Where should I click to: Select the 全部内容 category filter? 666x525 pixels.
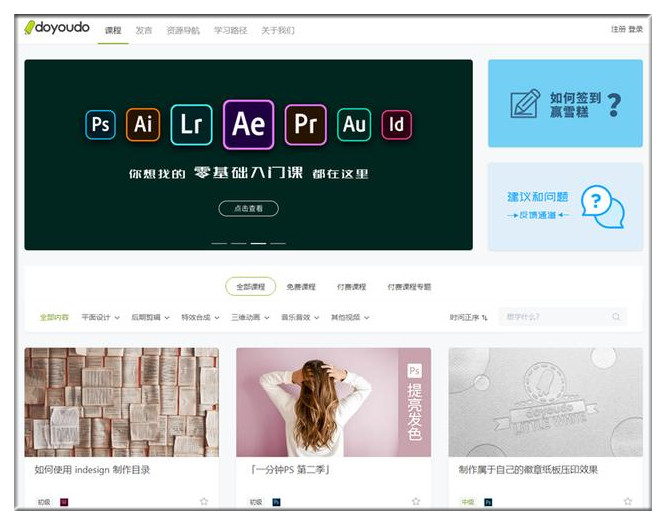click(54, 317)
